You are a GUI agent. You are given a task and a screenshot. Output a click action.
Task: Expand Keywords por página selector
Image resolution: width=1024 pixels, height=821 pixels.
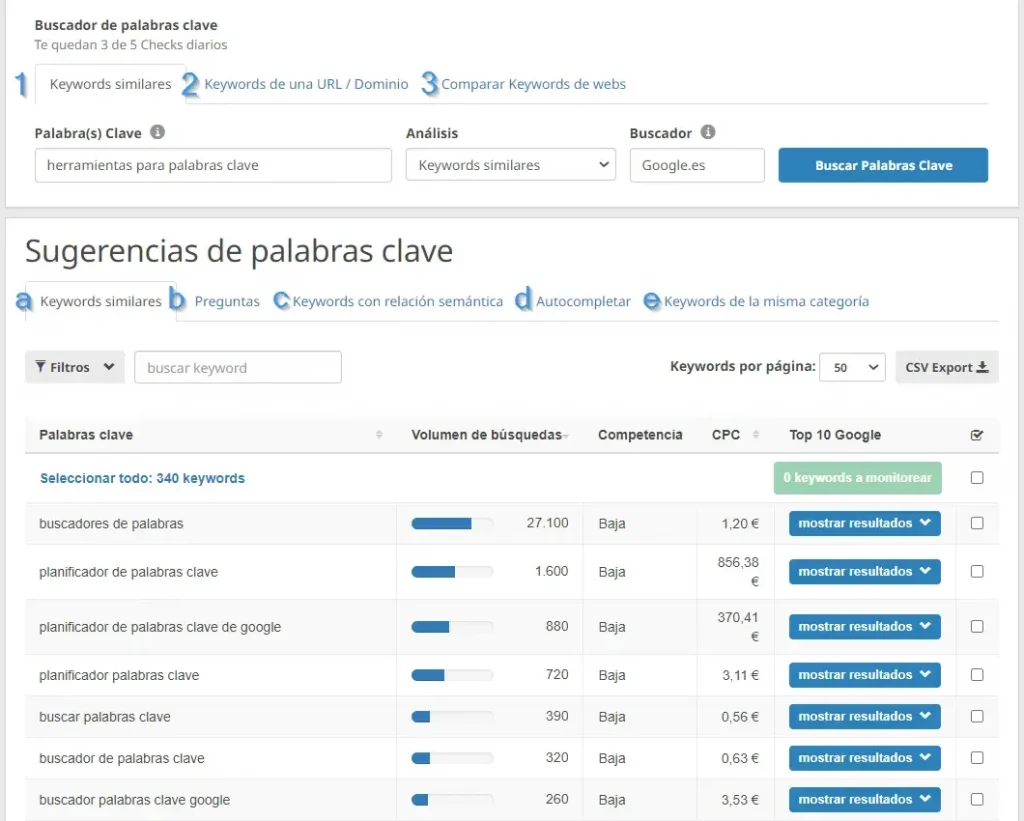pyautogui.click(x=852, y=367)
